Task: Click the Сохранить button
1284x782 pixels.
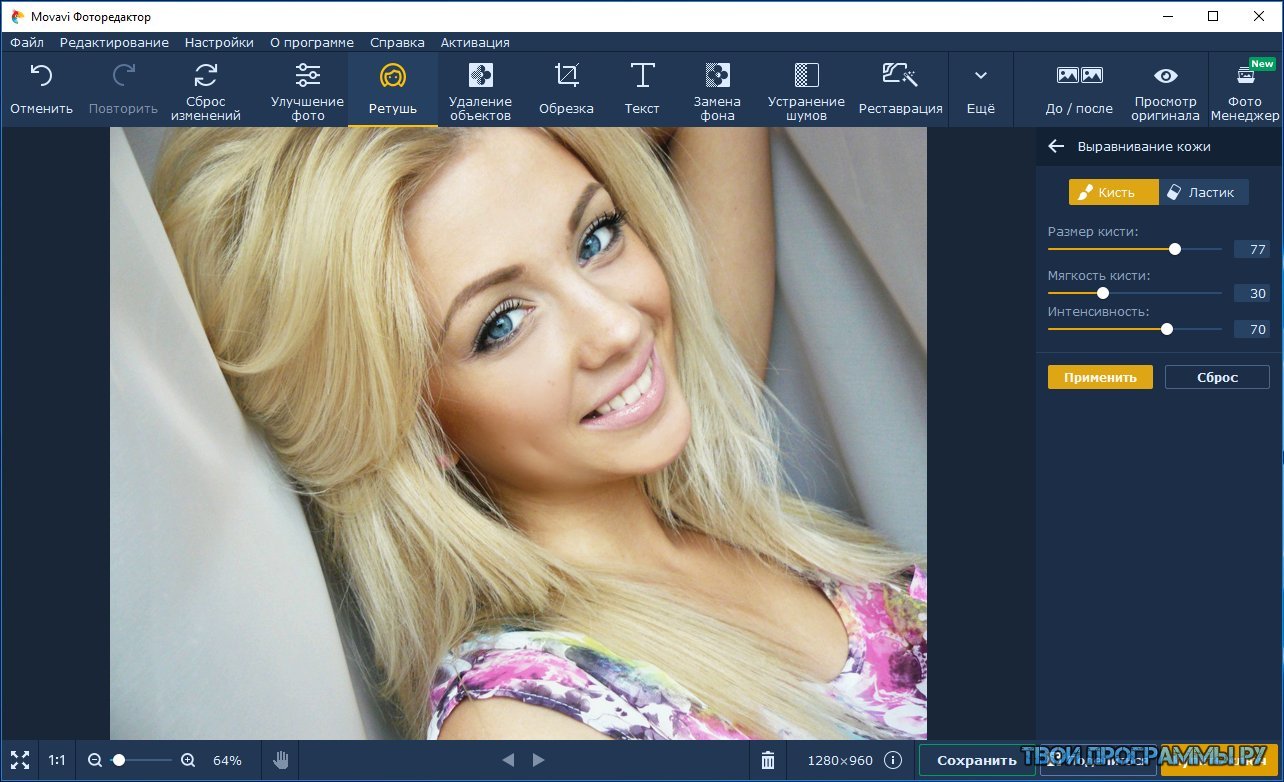Action: (x=977, y=760)
